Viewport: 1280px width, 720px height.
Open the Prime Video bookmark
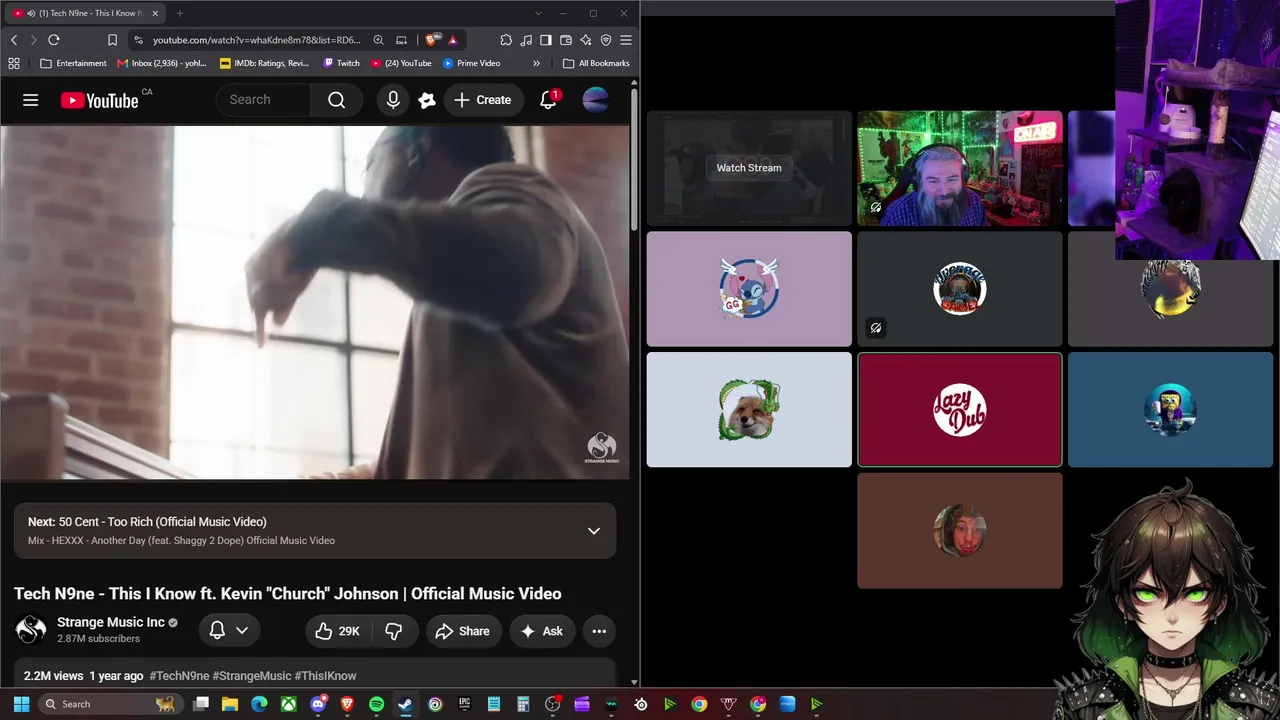(471, 63)
